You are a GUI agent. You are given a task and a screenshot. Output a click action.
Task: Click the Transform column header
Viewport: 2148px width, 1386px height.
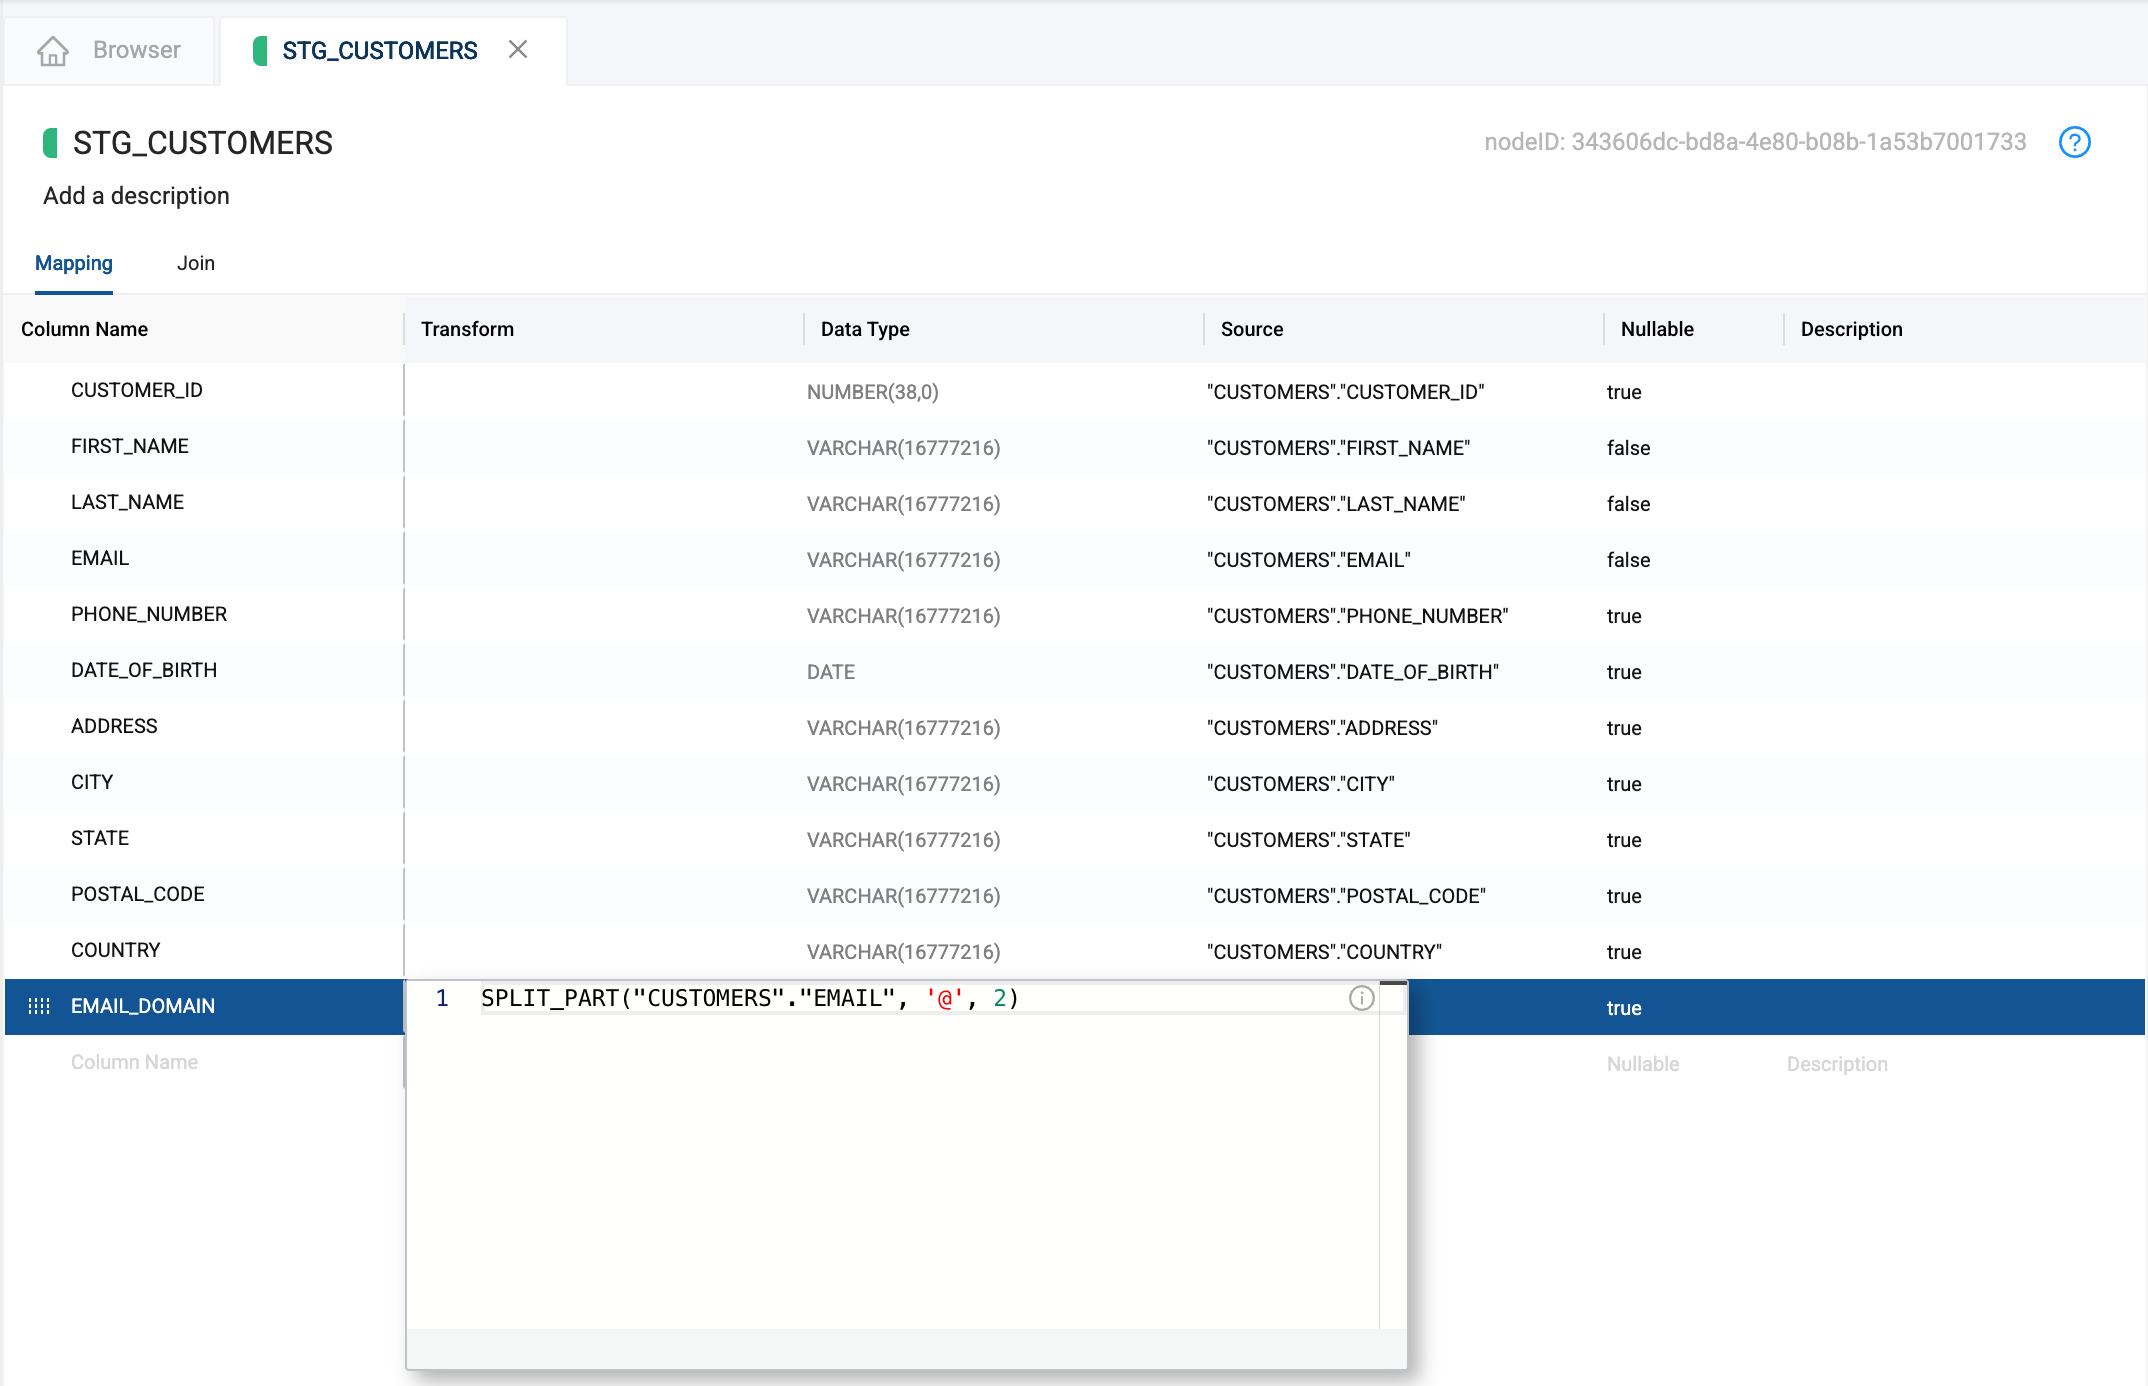pos(467,329)
